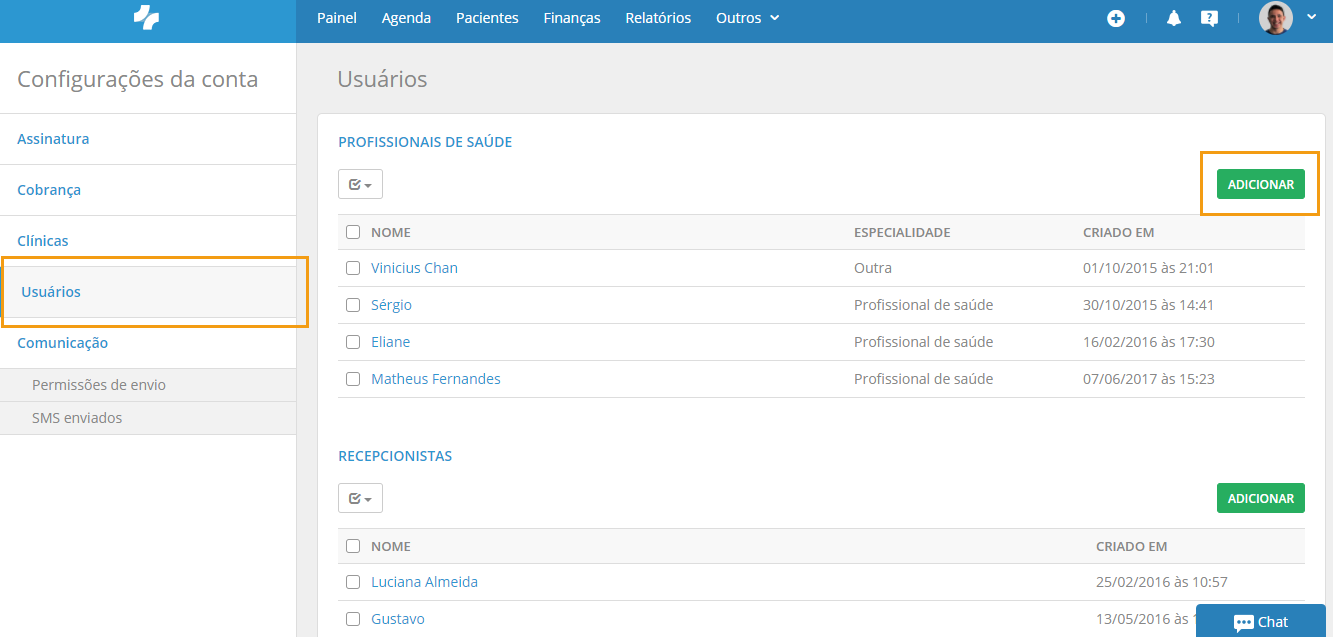
Task: Go to Painel in top menu
Action: (337, 18)
